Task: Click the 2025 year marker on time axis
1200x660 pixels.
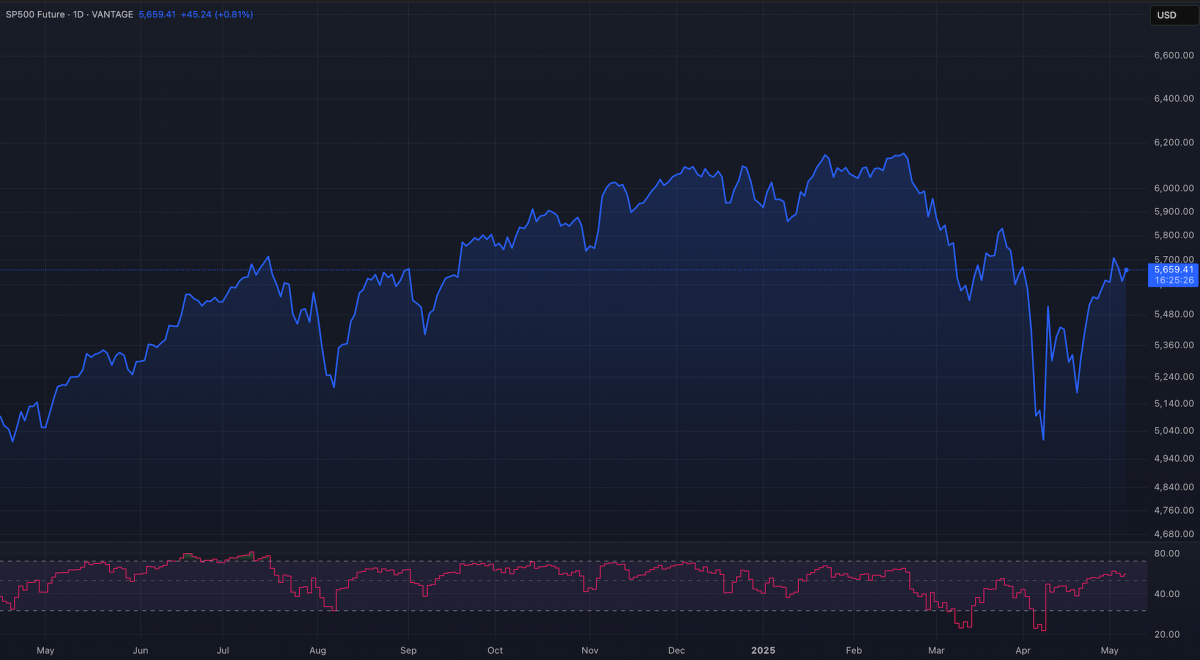Action: [763, 650]
